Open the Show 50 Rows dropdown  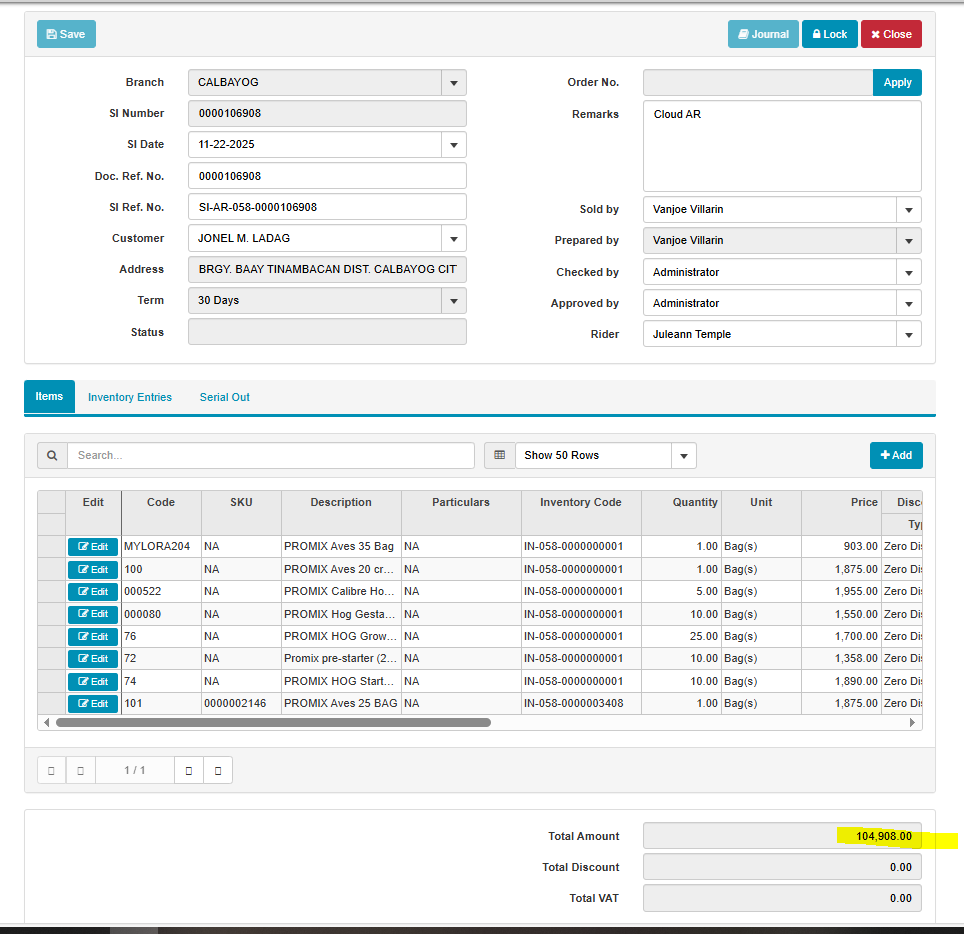(683, 456)
